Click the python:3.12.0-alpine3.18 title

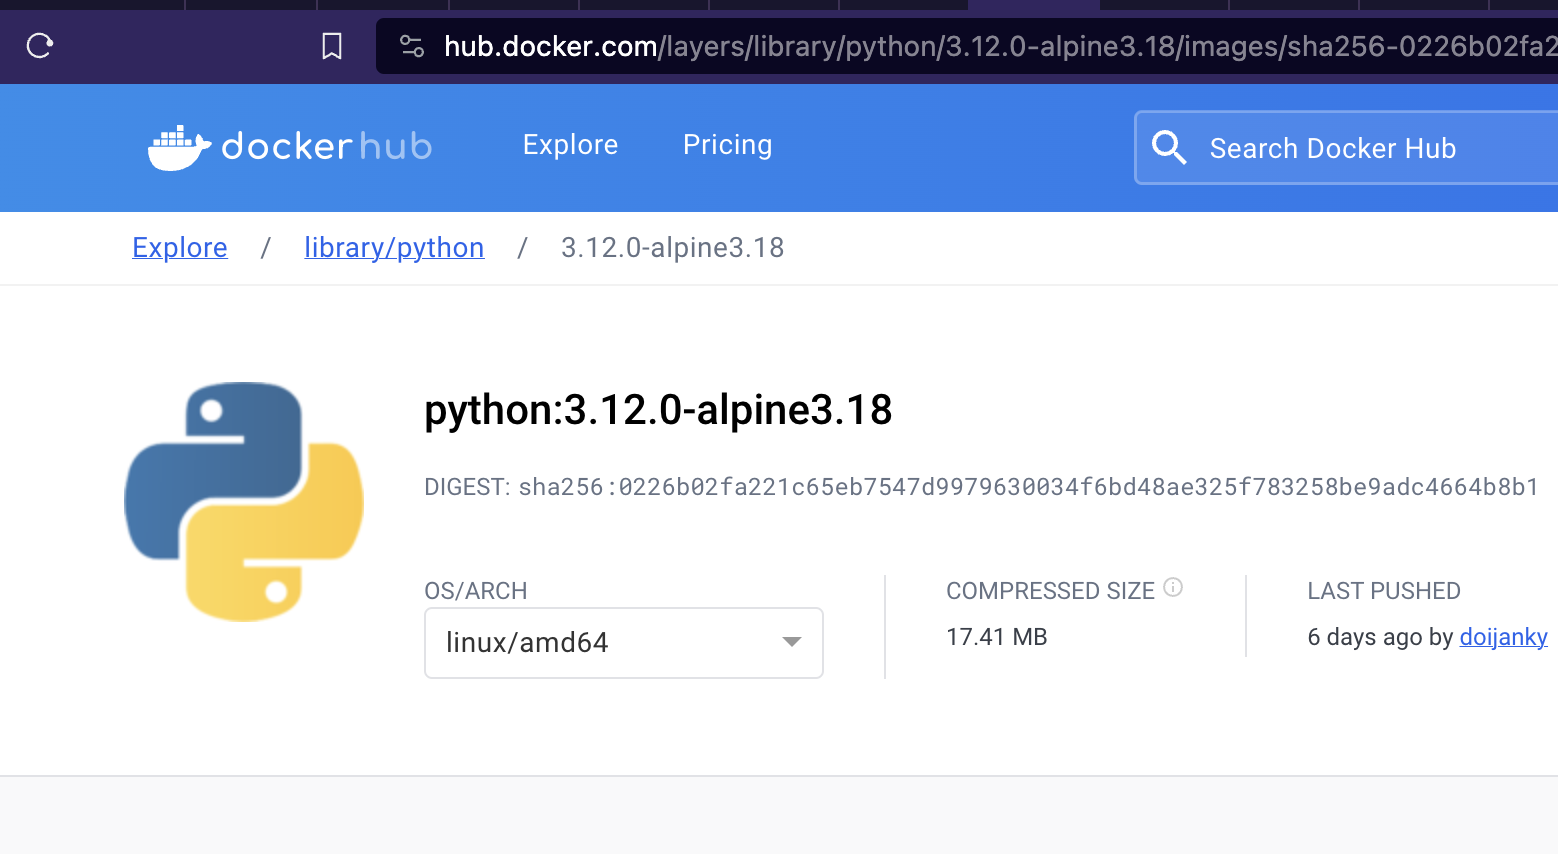(x=657, y=409)
